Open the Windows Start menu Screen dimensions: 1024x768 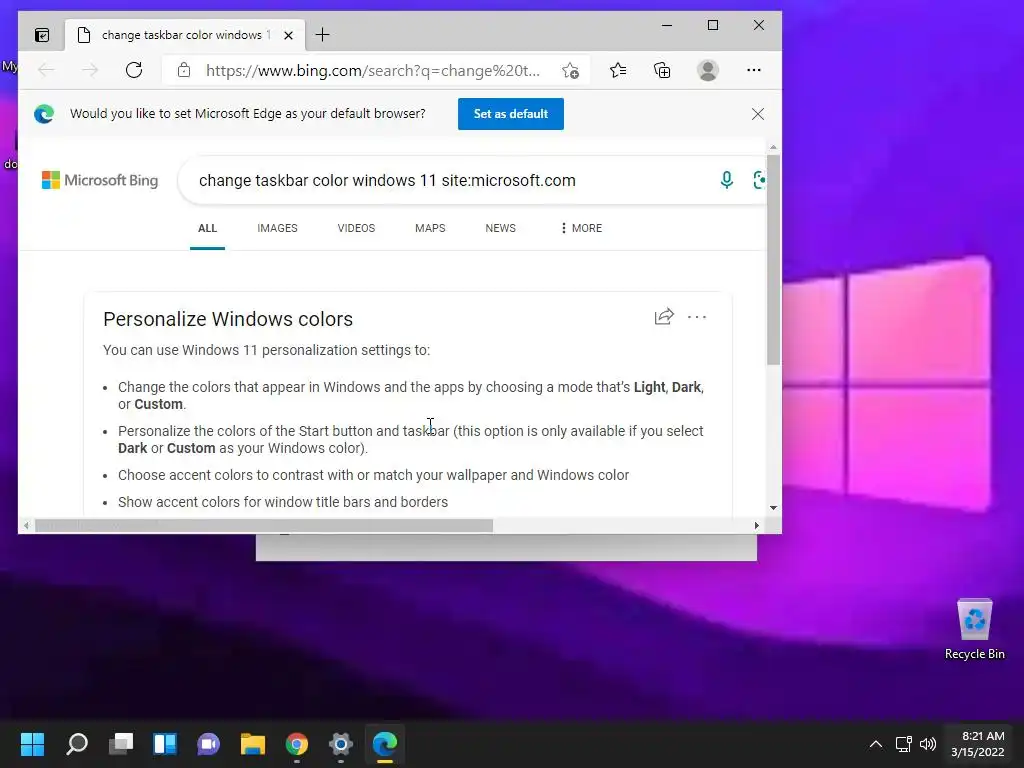pyautogui.click(x=33, y=744)
